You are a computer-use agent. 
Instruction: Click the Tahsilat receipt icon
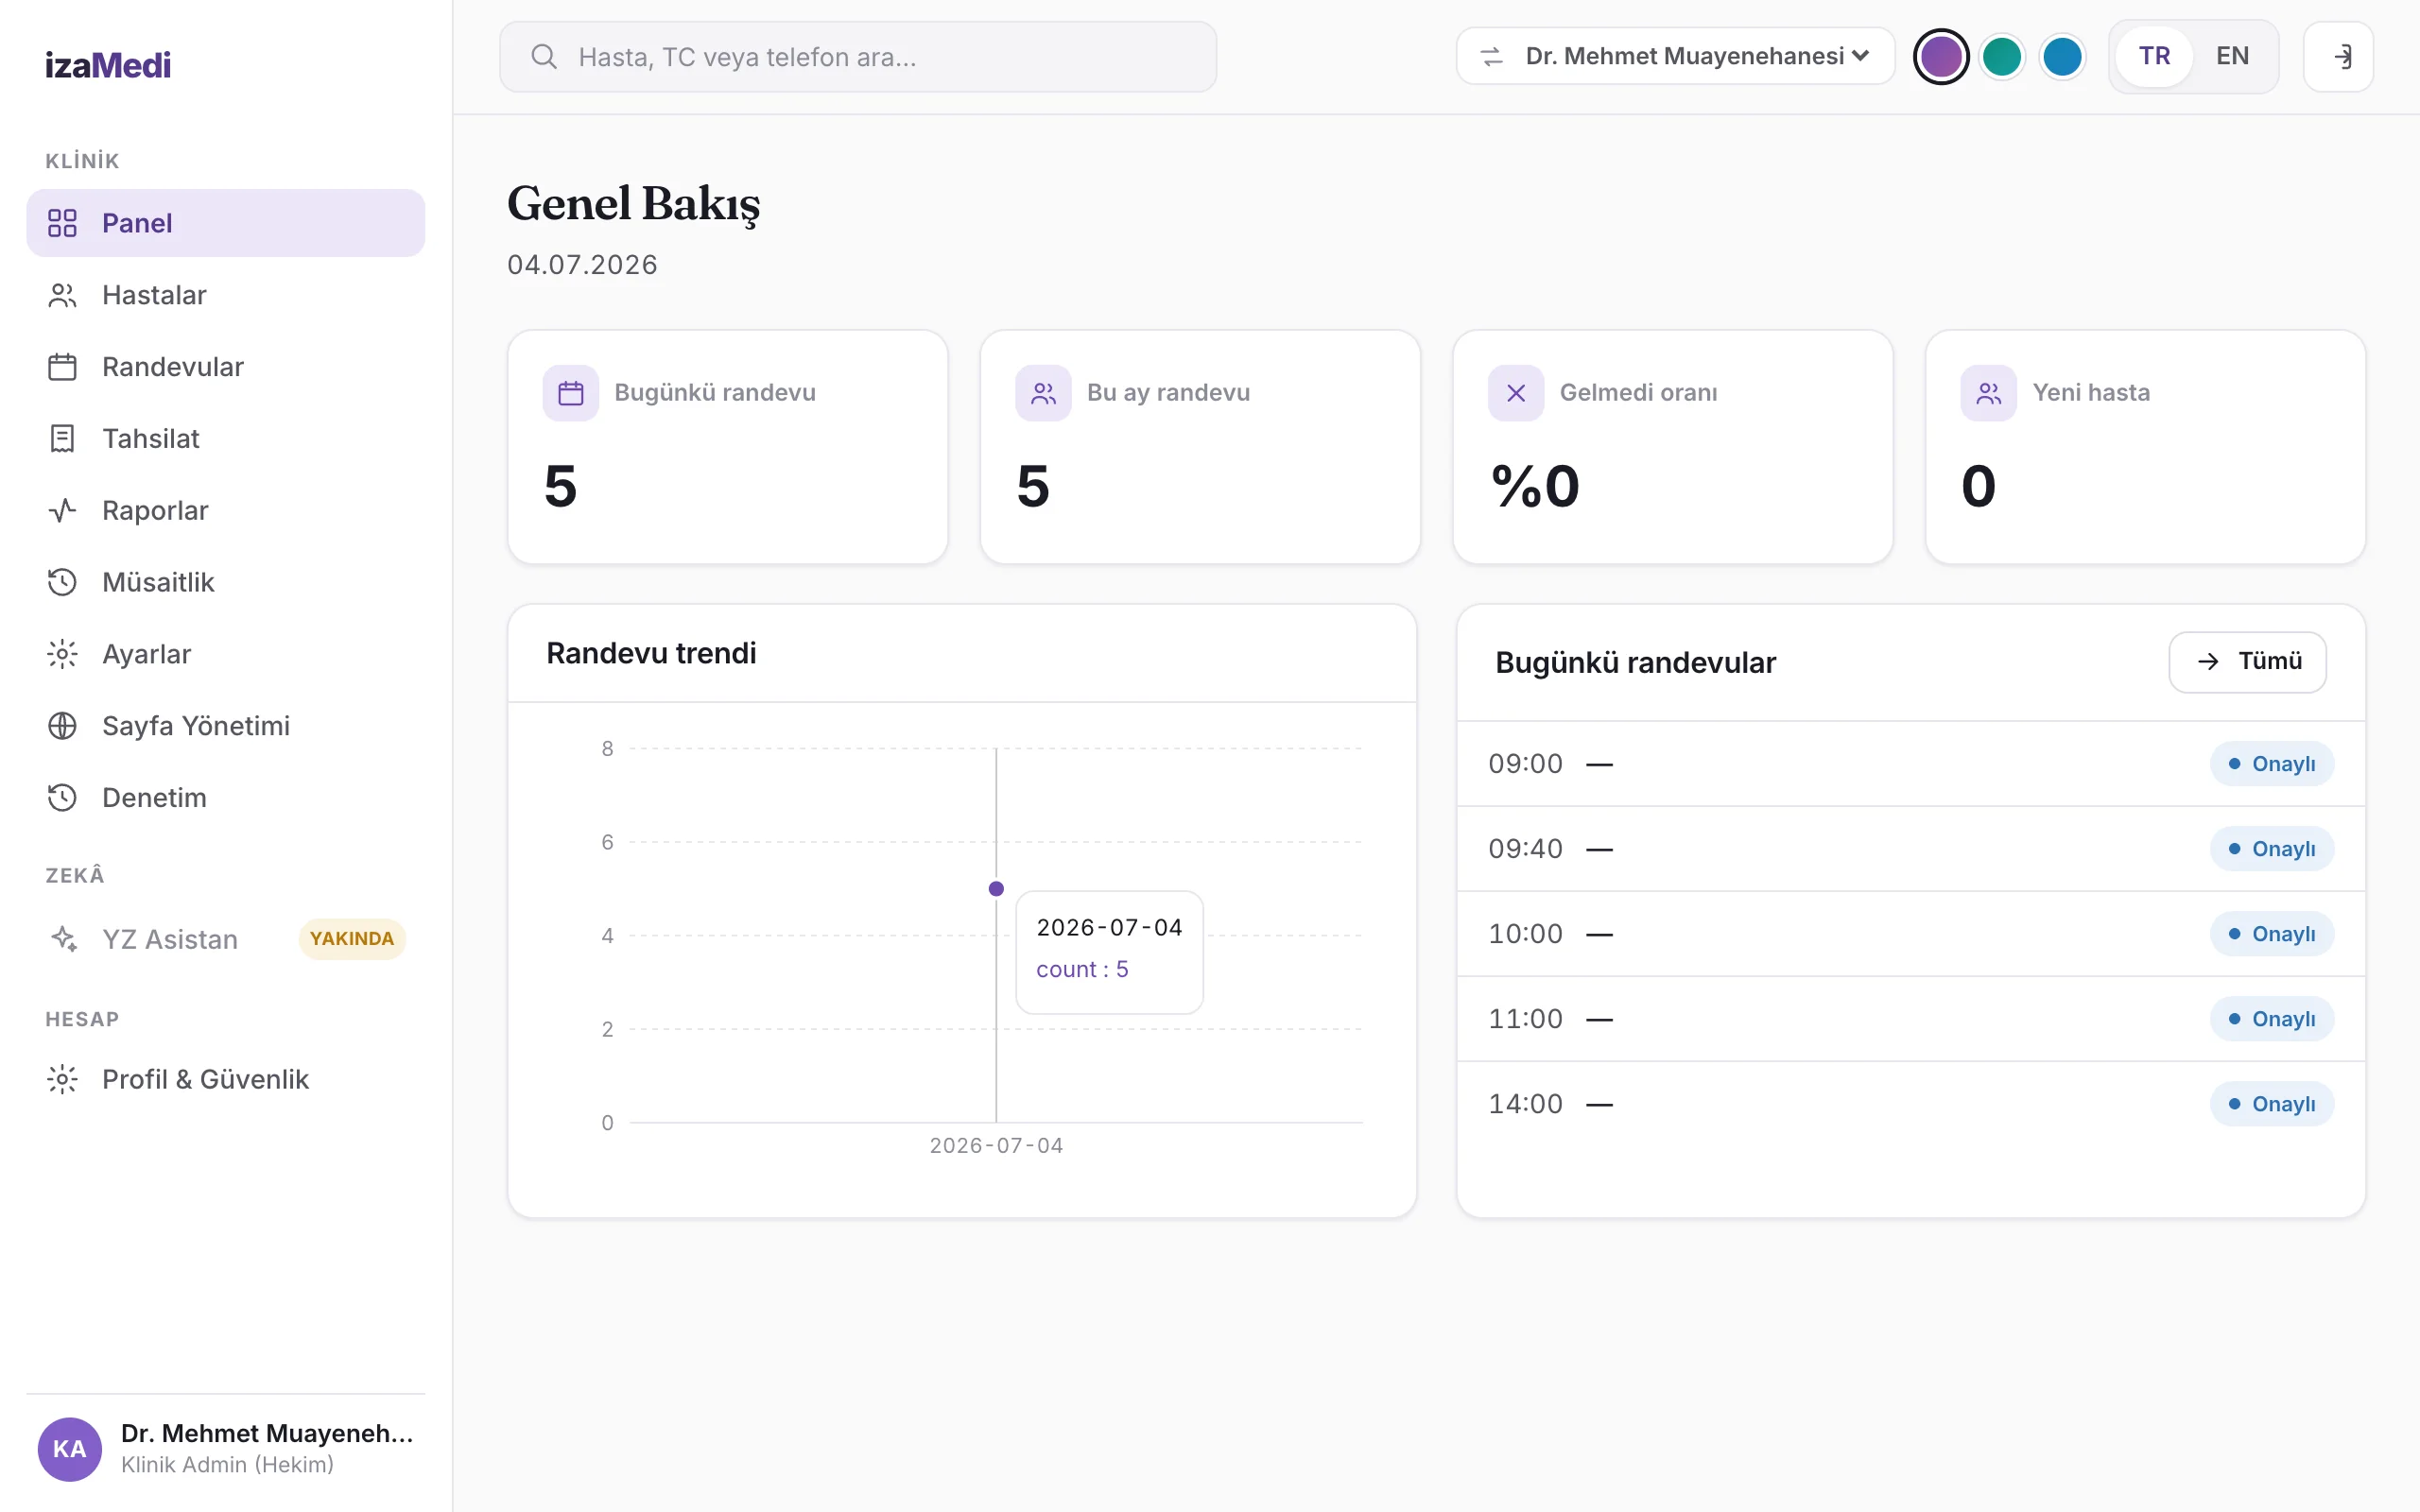pos(62,439)
